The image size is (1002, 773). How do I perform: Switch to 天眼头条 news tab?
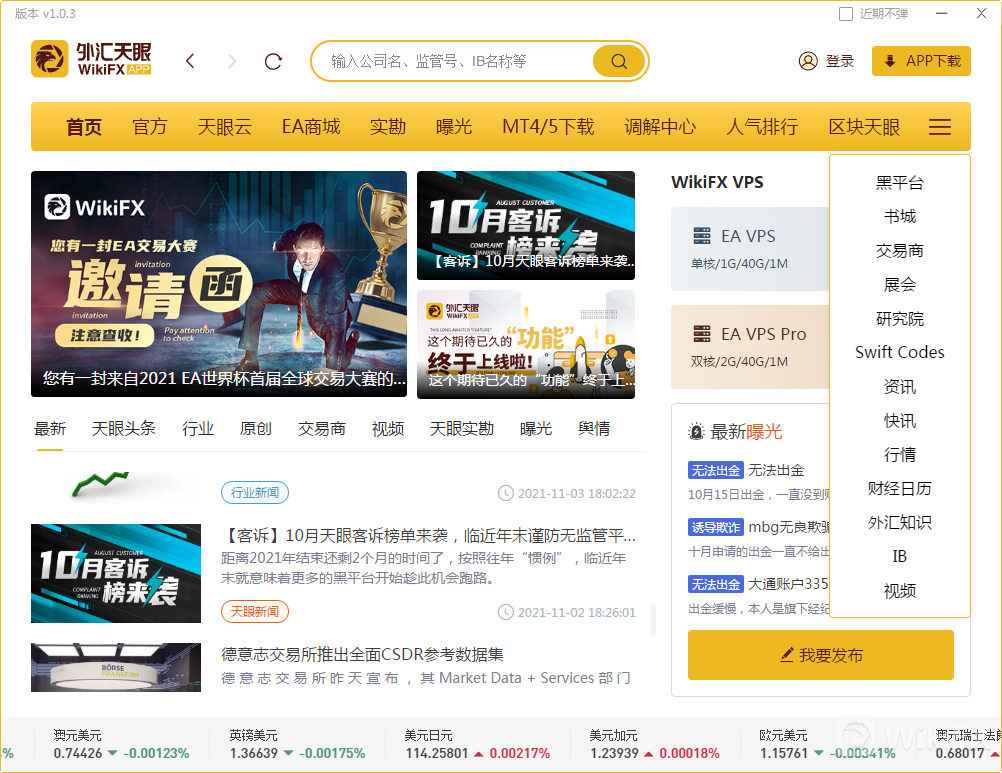click(x=124, y=428)
